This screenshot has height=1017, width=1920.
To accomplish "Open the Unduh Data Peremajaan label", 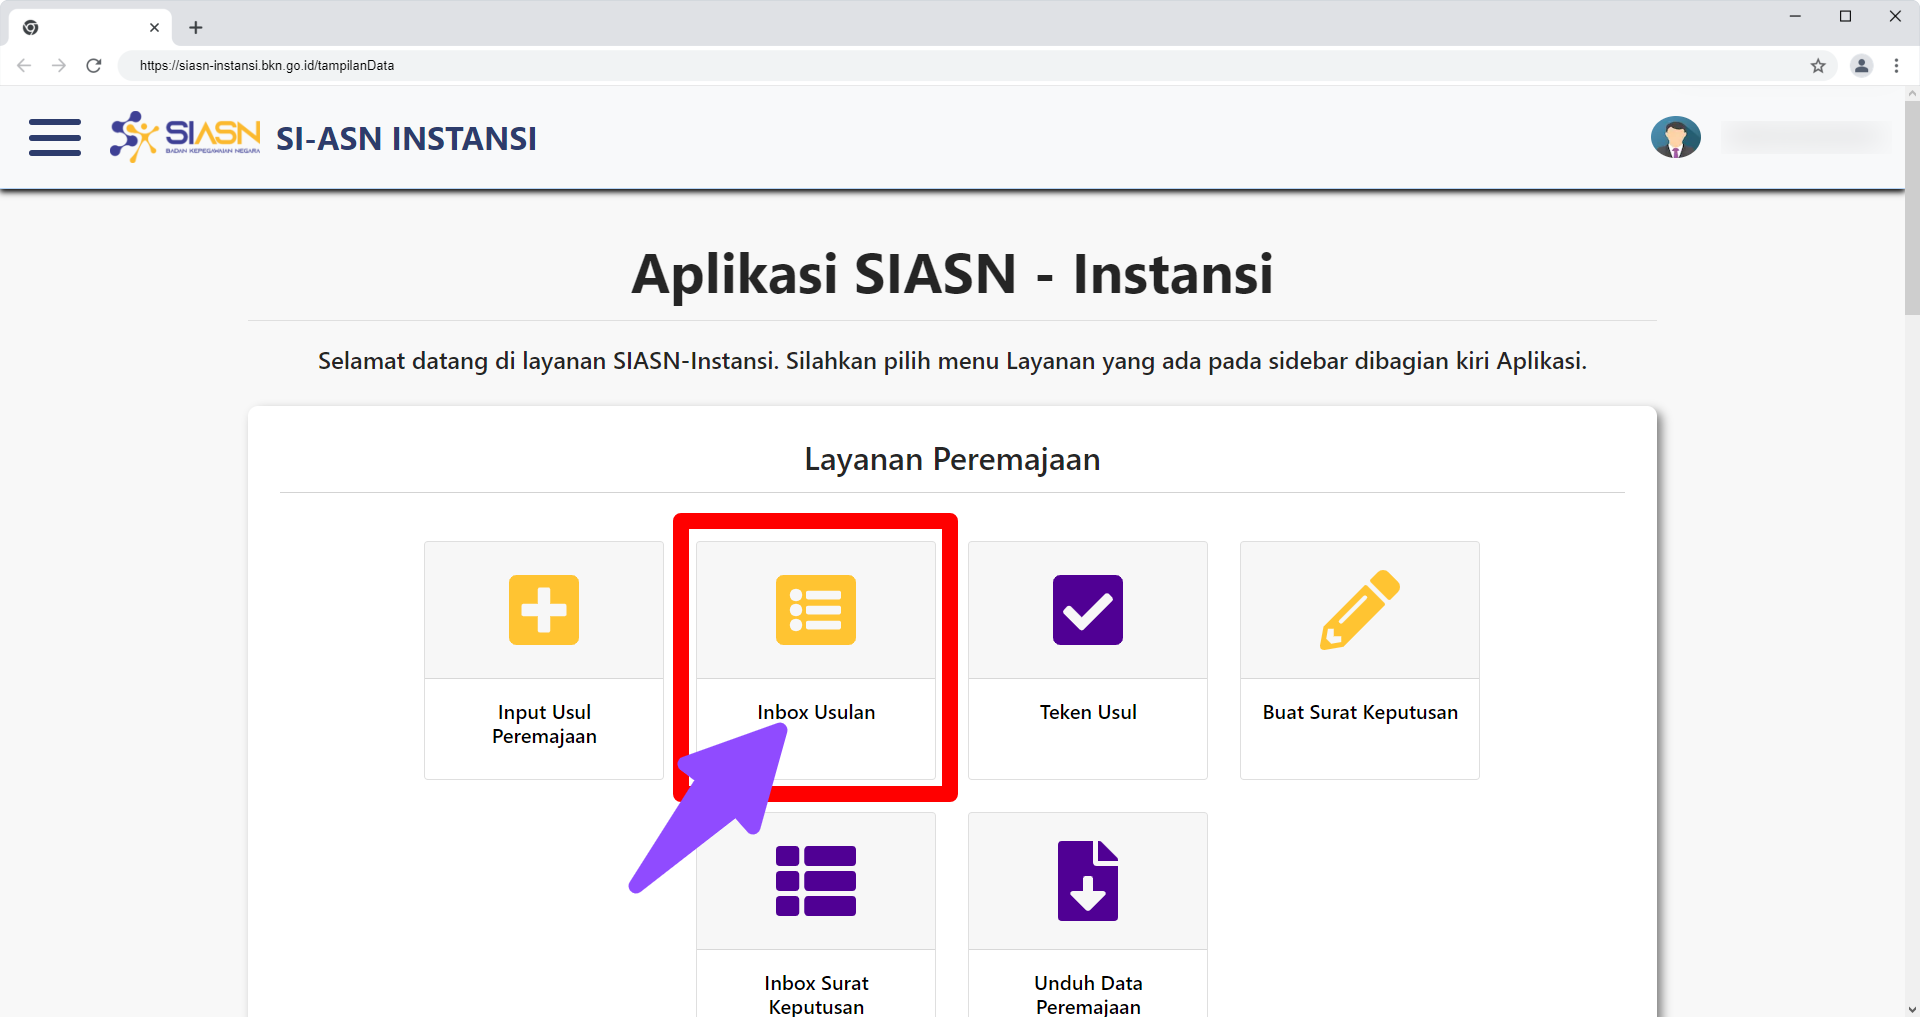I will point(1088,994).
